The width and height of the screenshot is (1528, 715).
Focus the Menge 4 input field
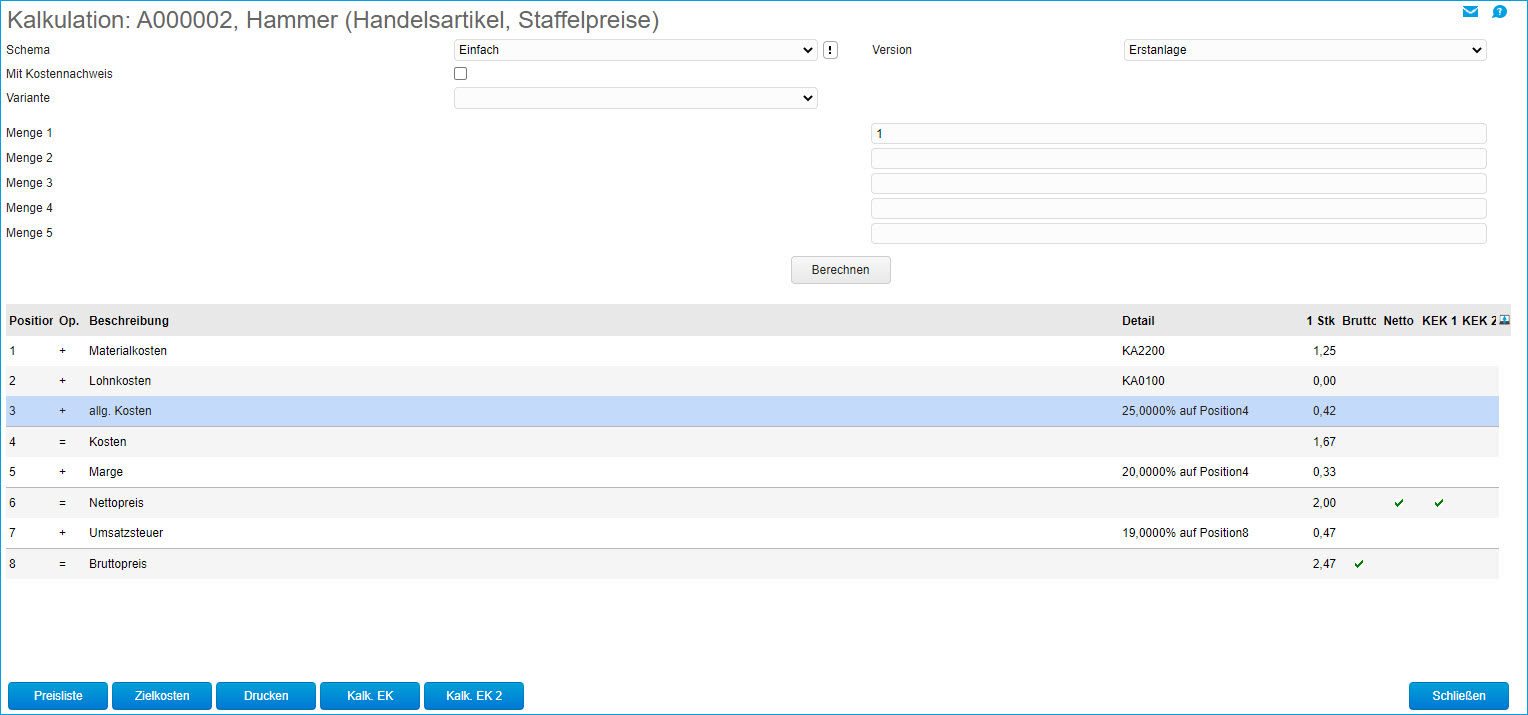coord(1179,209)
